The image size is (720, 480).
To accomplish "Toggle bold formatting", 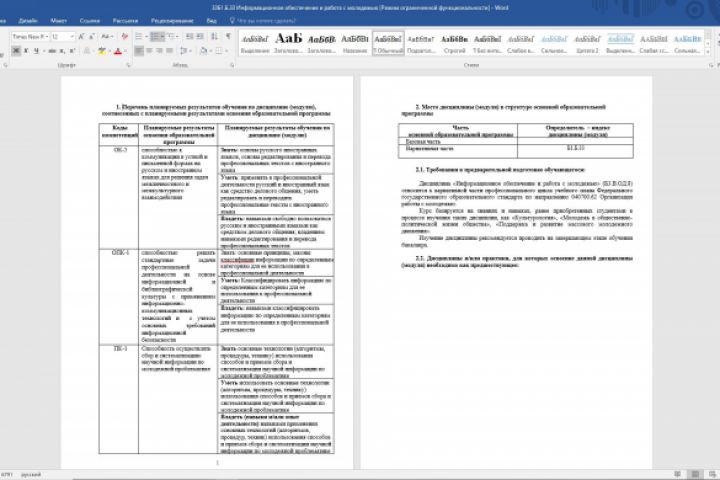I will coord(16,51).
